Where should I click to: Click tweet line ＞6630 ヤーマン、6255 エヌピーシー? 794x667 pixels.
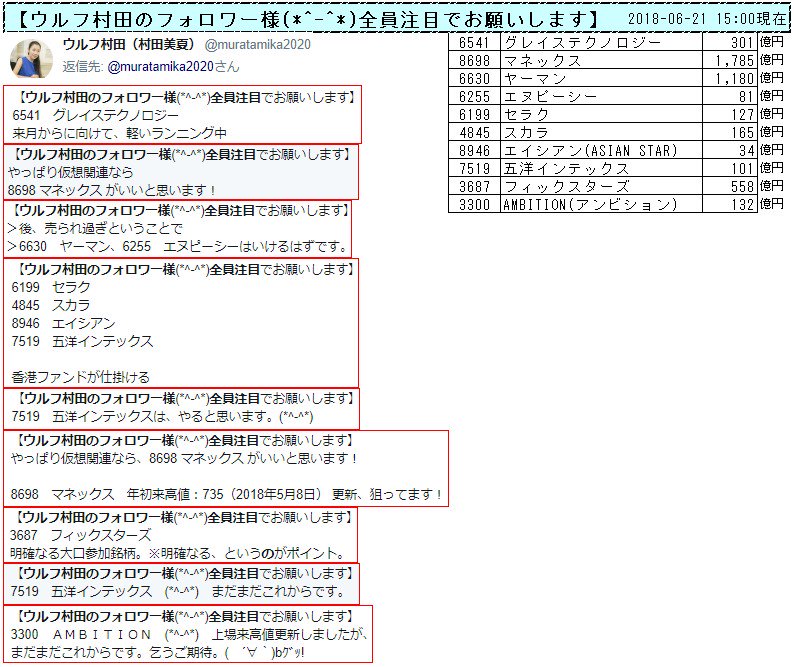(x=178, y=247)
